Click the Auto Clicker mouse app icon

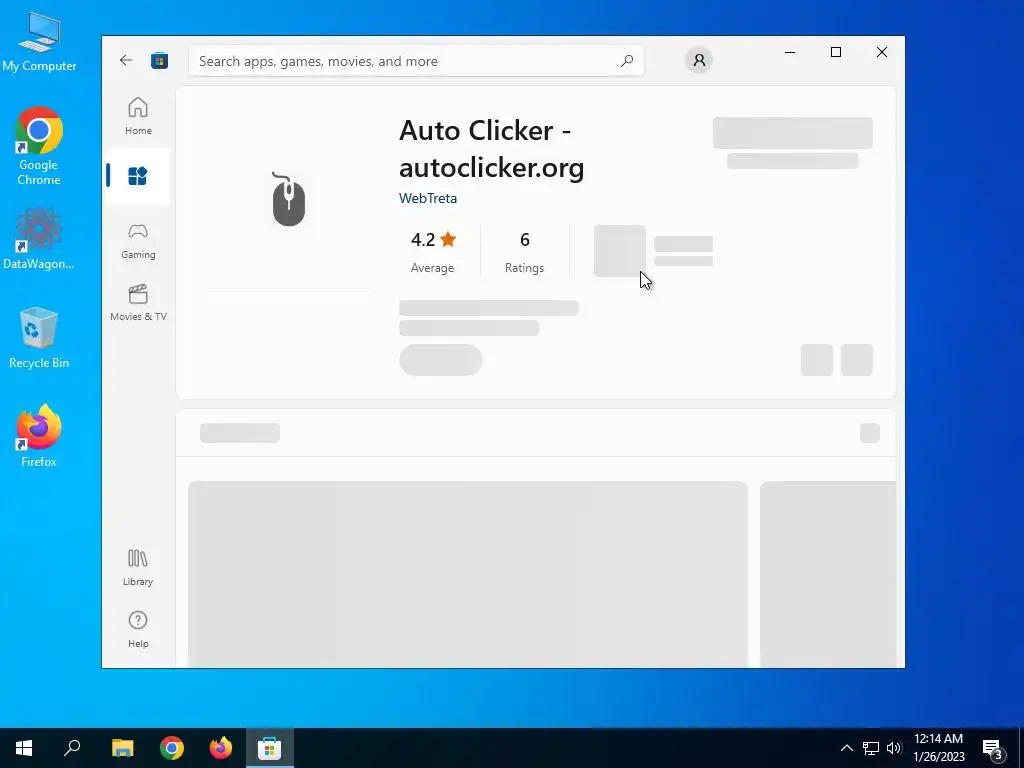point(288,199)
